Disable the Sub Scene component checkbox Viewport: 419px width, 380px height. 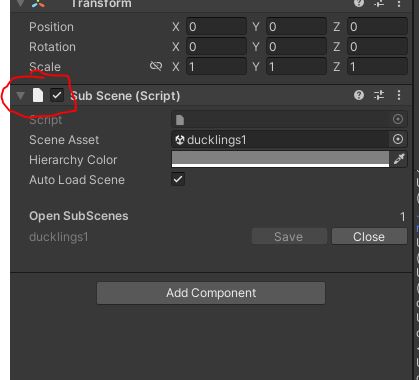57,96
